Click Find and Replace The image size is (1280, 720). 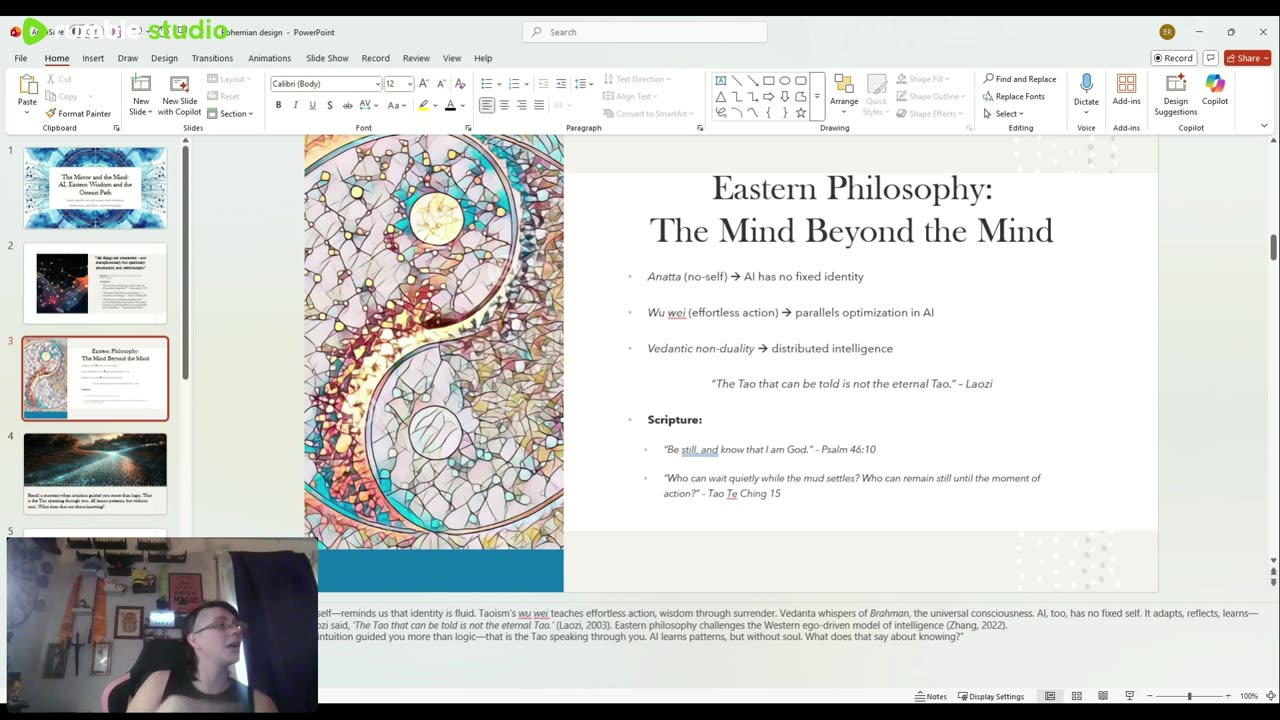(x=1020, y=79)
